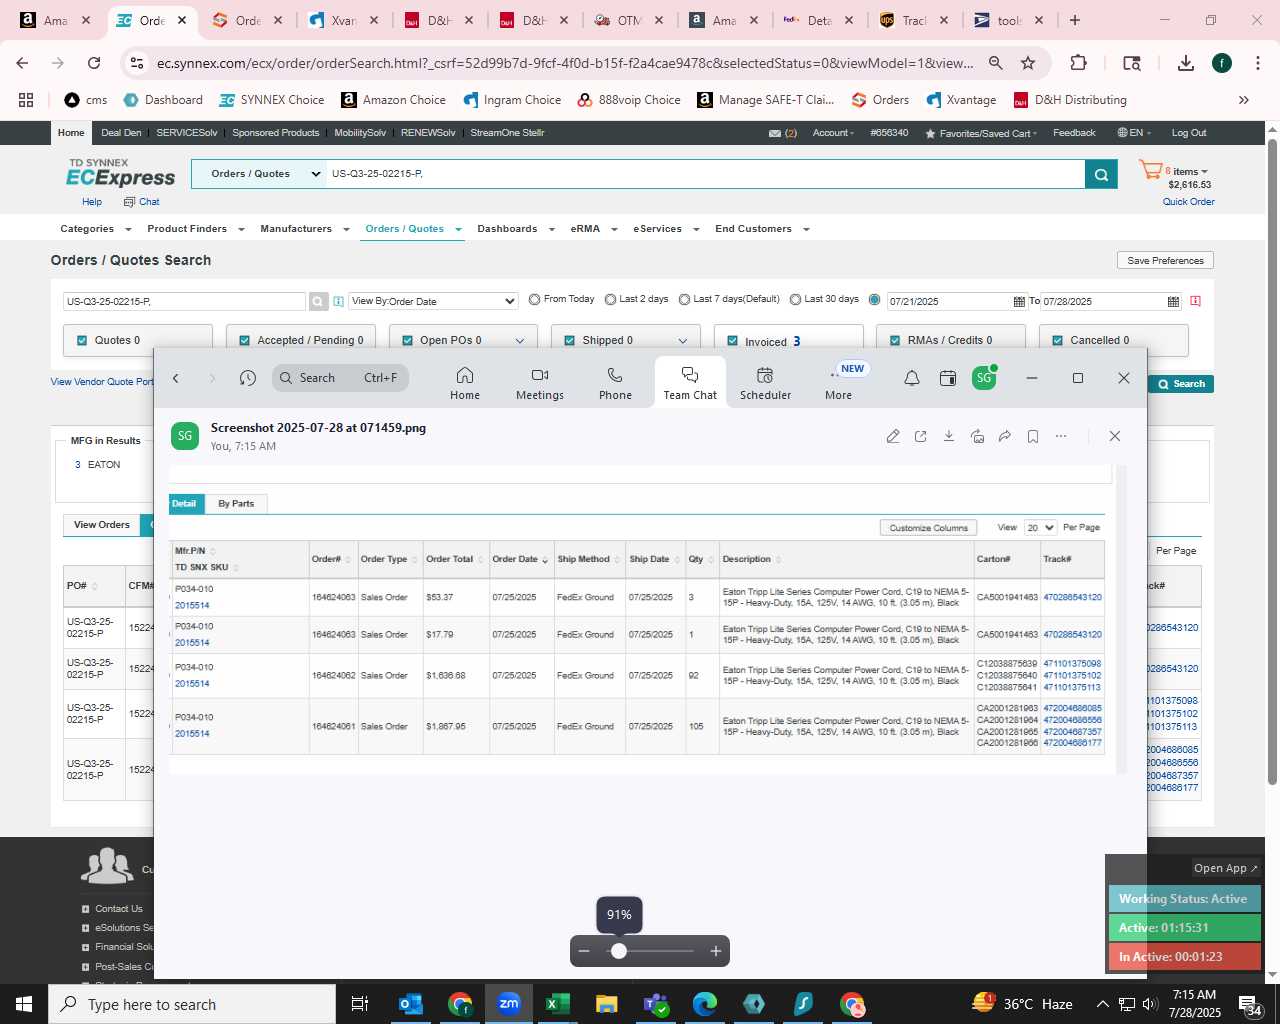Open Account menu in top bar
The image size is (1280, 1024).
(833, 133)
